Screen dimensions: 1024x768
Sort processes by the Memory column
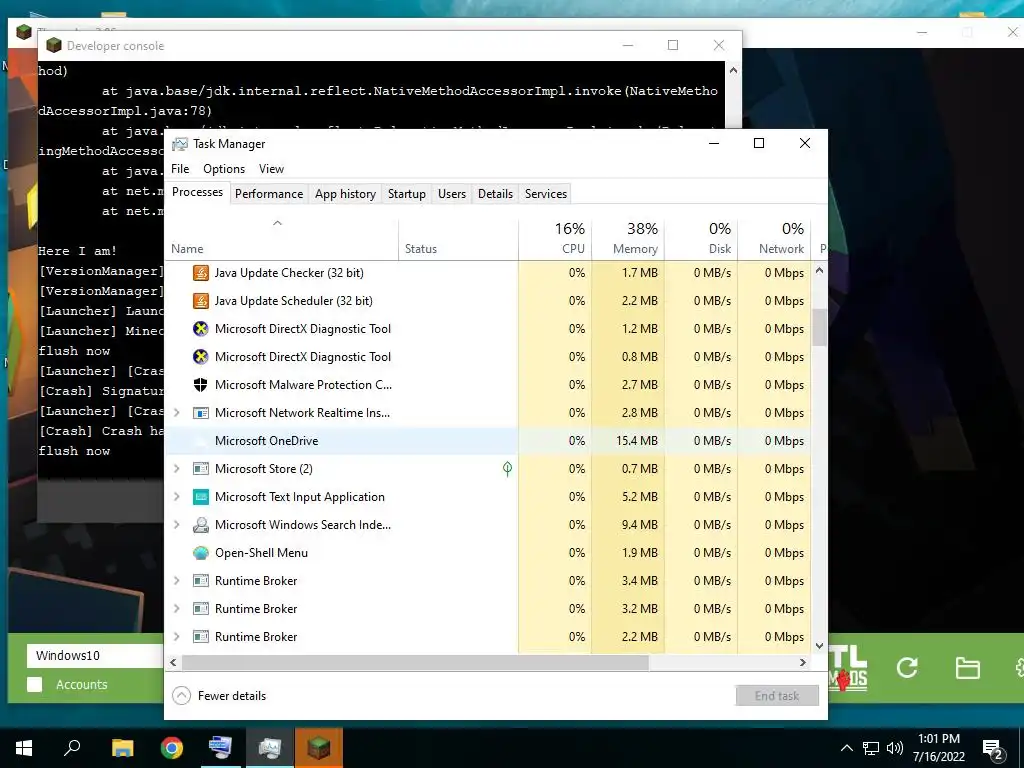(628, 240)
